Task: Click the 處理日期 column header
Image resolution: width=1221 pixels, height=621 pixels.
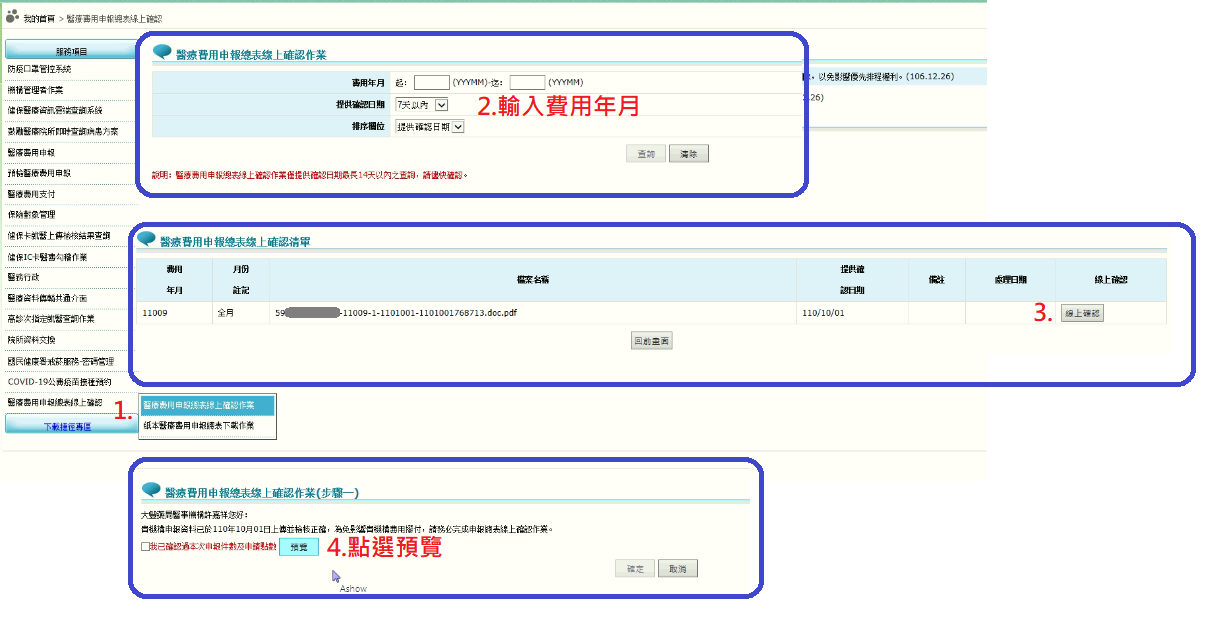Action: tap(1010, 280)
